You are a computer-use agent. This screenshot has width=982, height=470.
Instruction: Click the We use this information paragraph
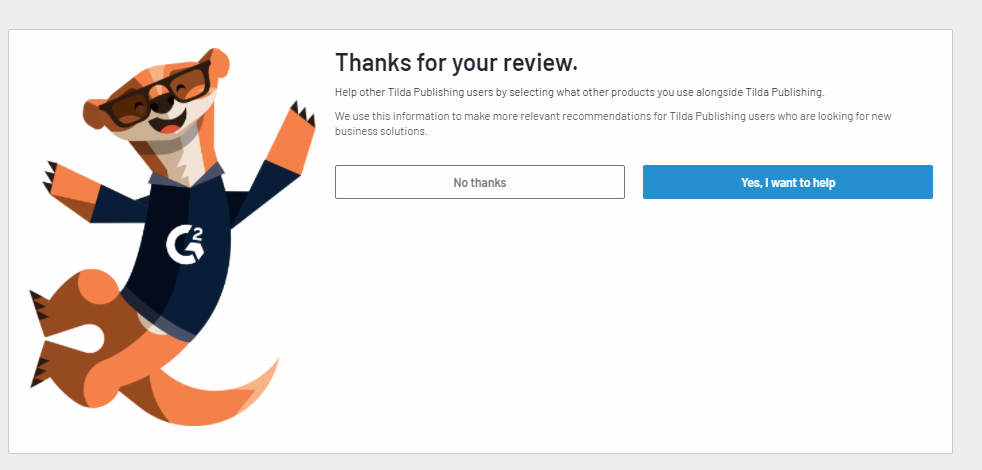613,124
